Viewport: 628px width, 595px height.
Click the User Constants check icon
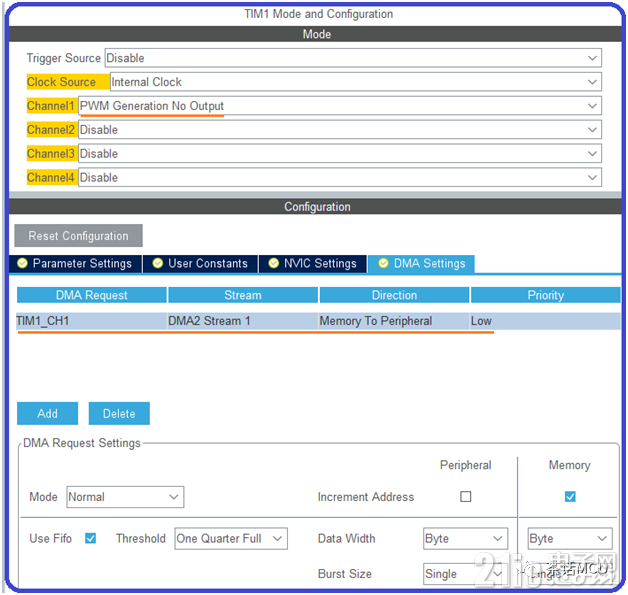tap(158, 263)
